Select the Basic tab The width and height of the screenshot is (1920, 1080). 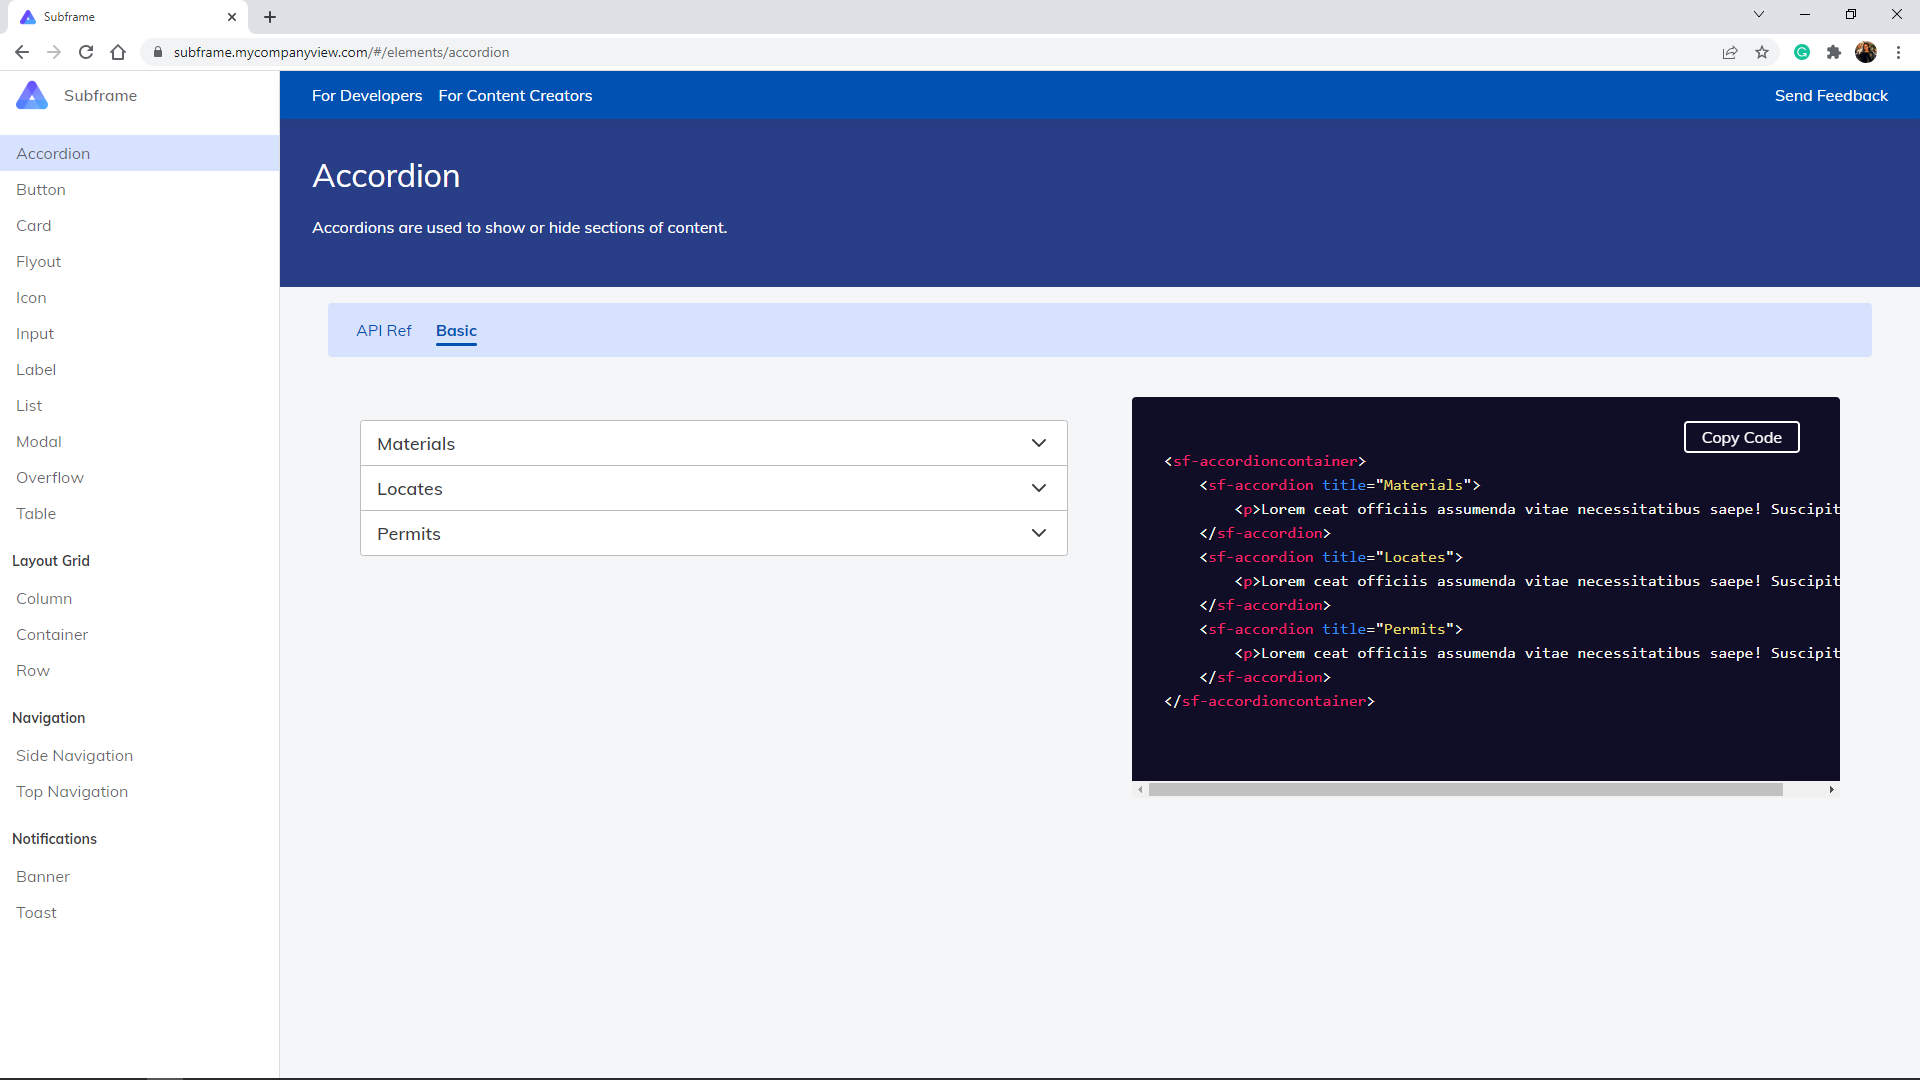coord(456,331)
